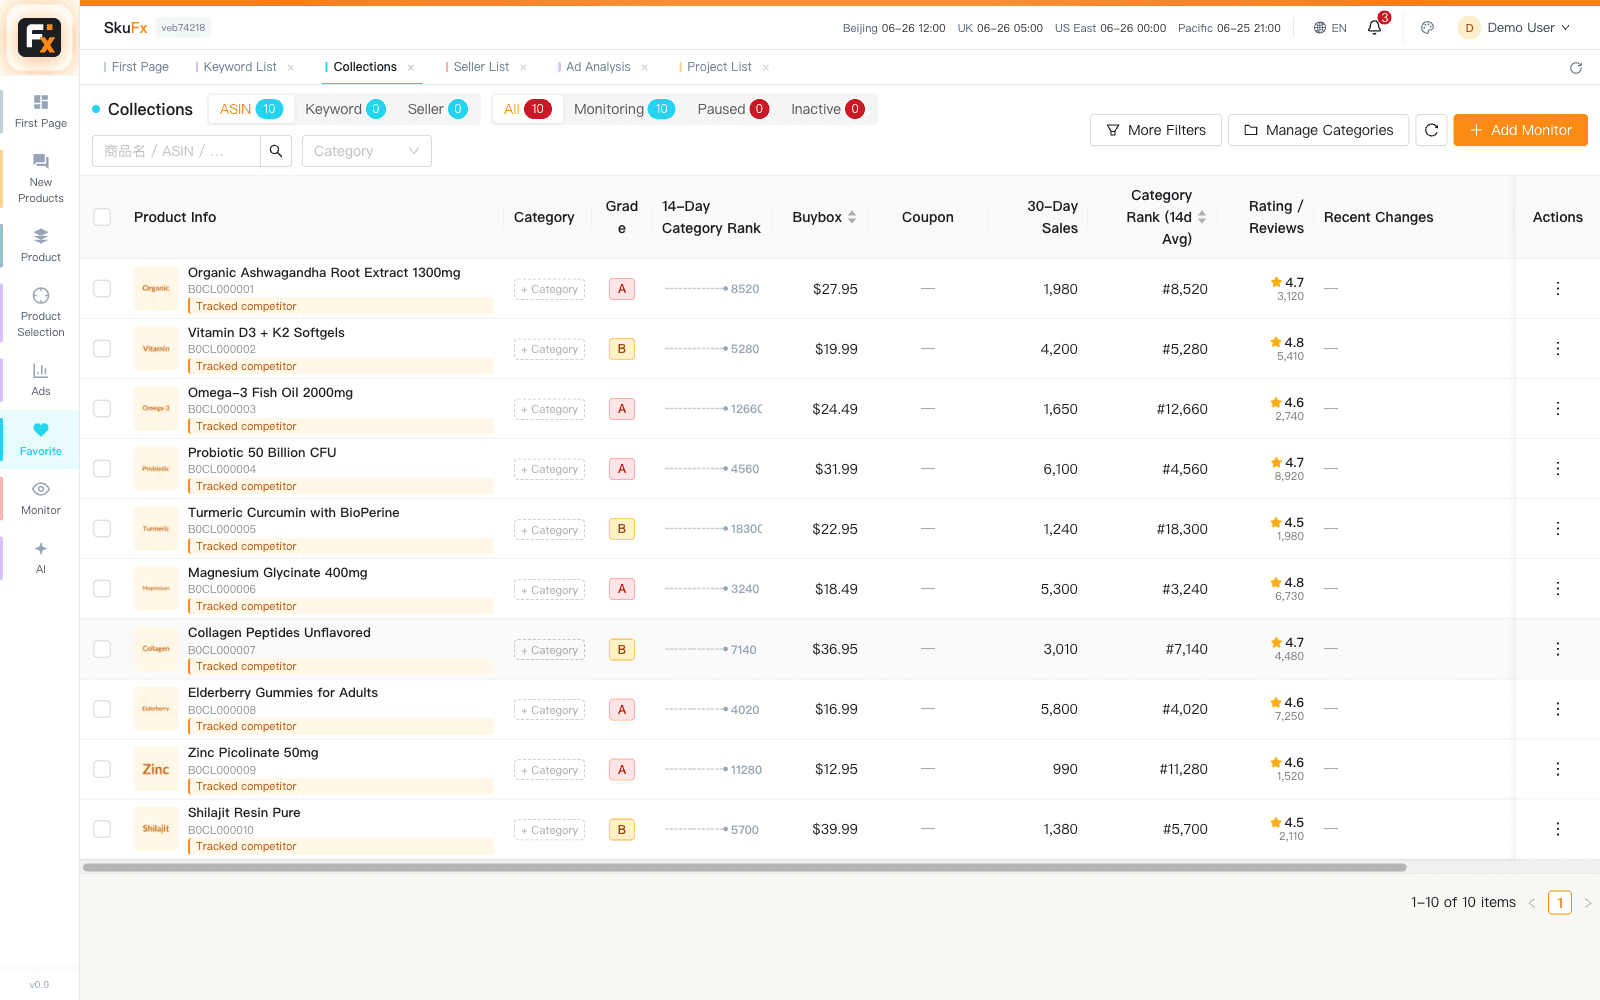Add category for Elderberry Gummies row
The image size is (1600, 1000).
pos(550,710)
